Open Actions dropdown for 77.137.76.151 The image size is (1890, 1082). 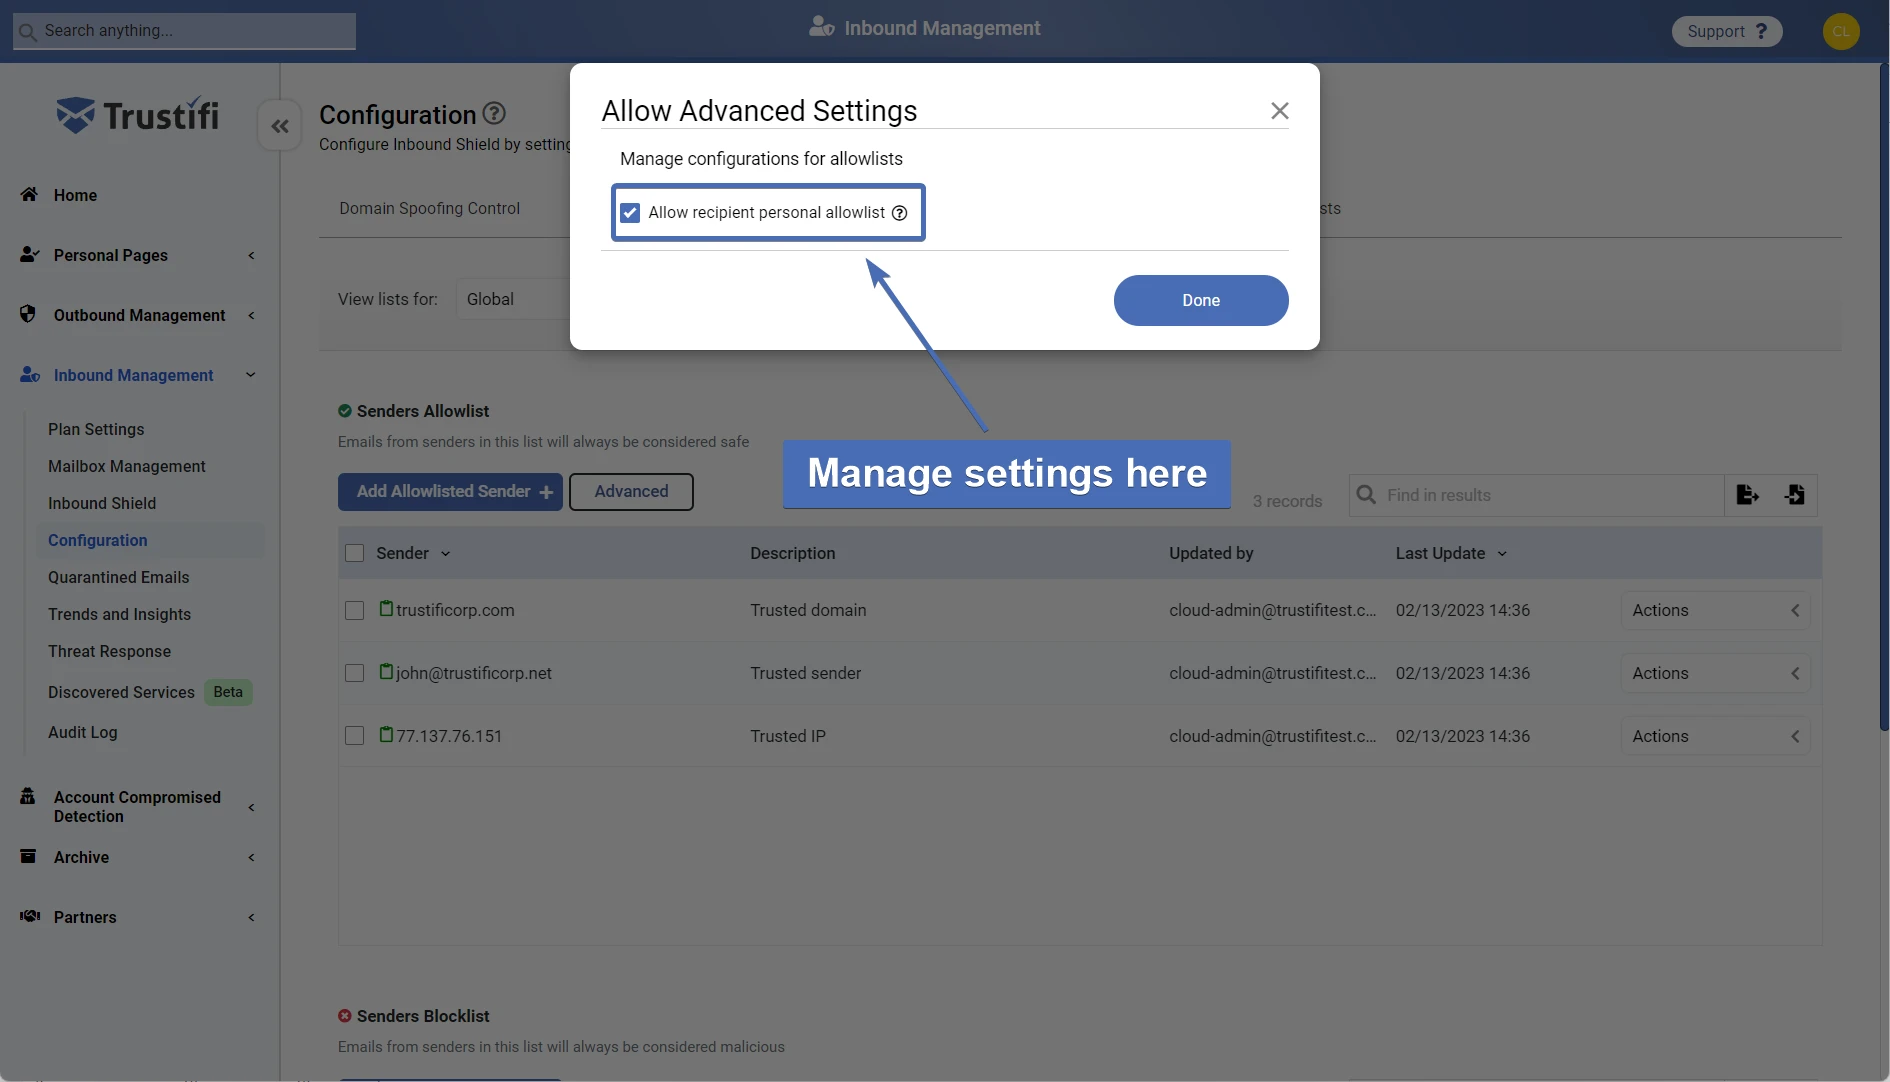[1714, 737]
